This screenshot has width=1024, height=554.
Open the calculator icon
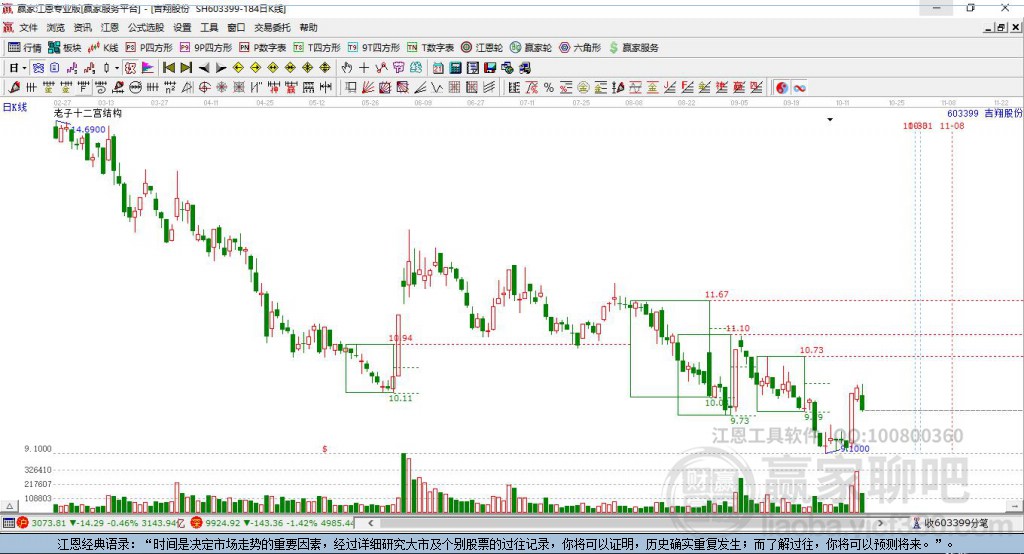pos(456,68)
